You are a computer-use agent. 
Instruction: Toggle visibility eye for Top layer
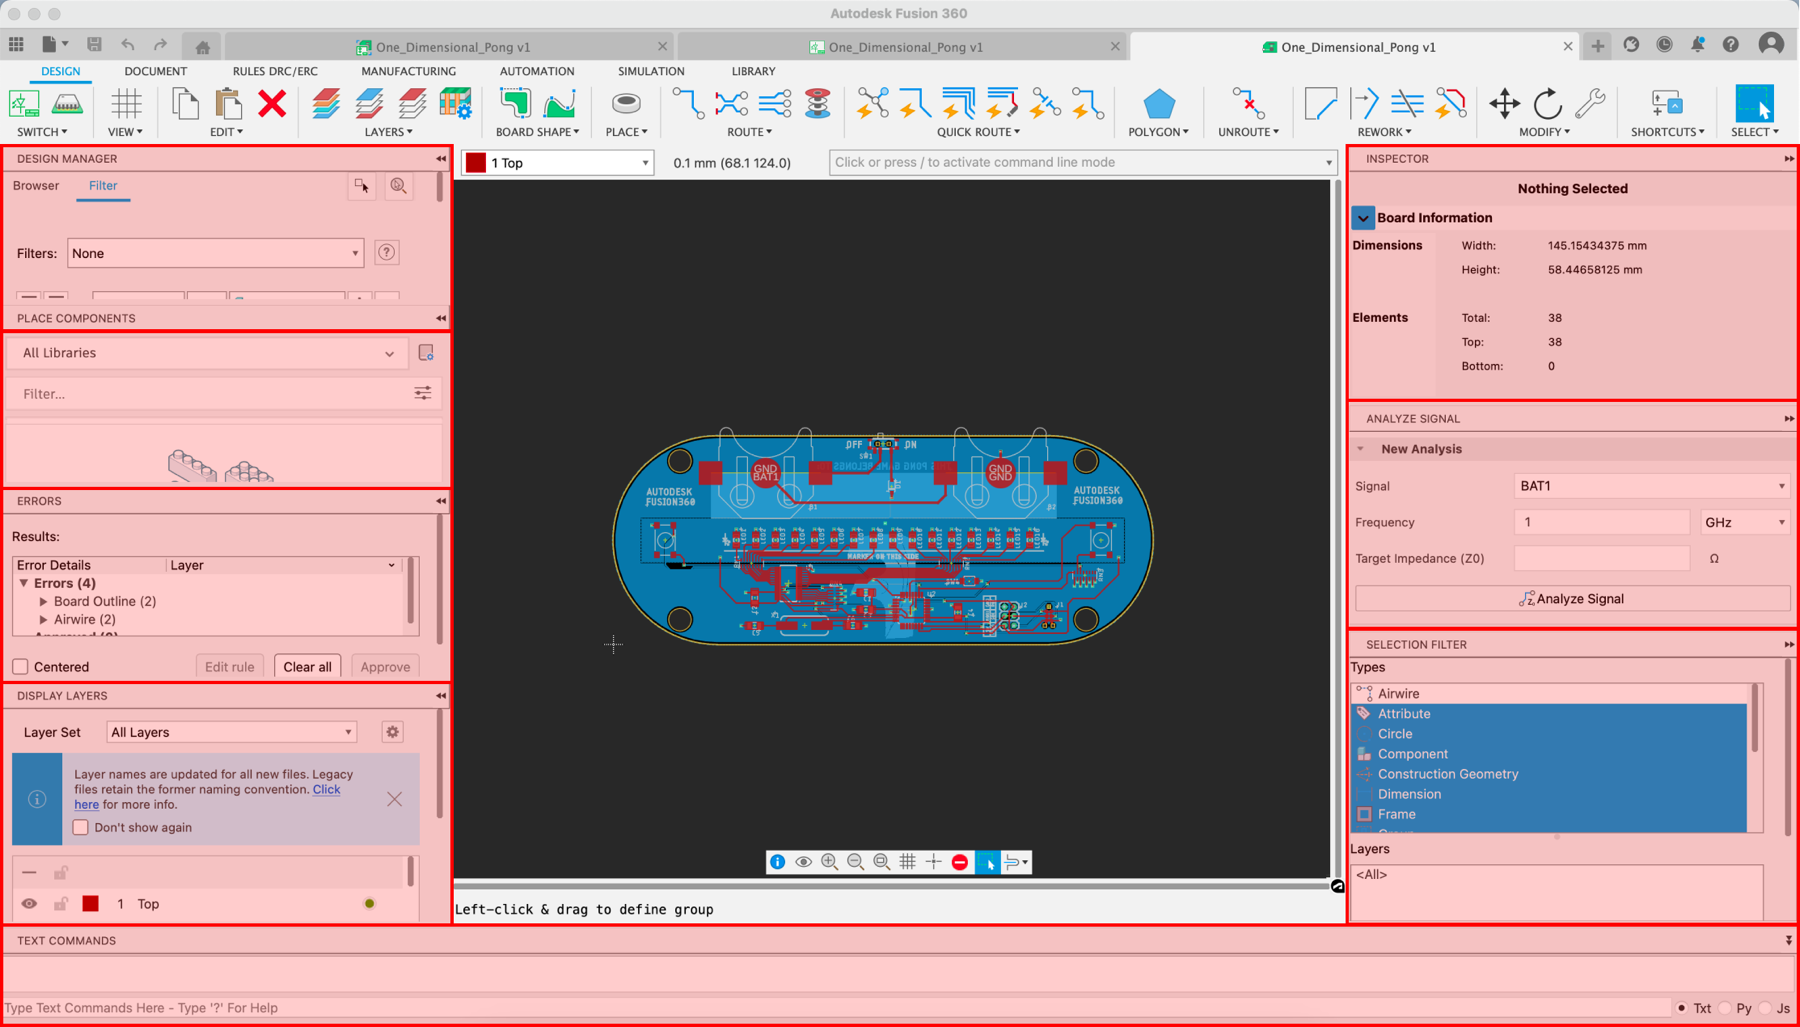coord(29,904)
